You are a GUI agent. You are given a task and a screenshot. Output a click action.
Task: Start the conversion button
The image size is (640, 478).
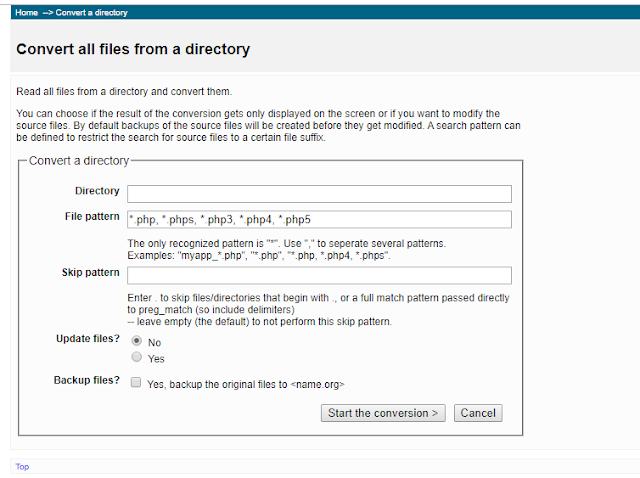pos(383,413)
